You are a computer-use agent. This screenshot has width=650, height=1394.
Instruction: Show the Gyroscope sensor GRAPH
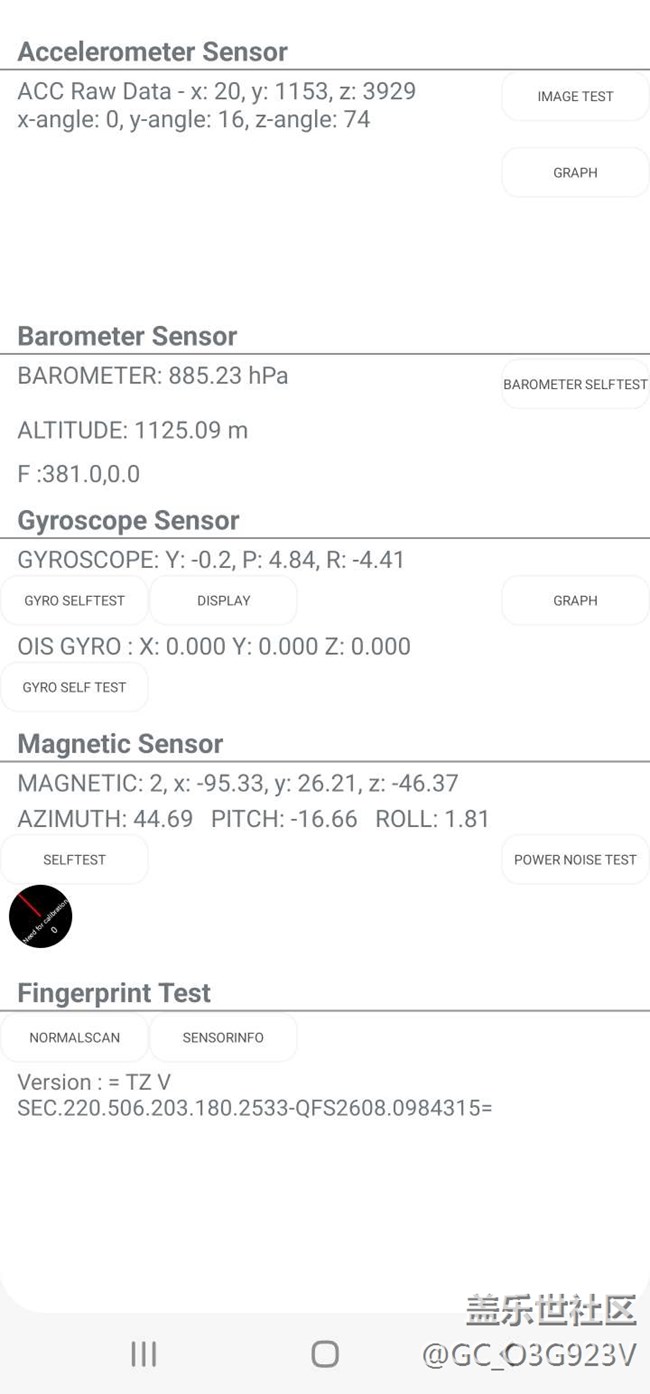point(575,601)
